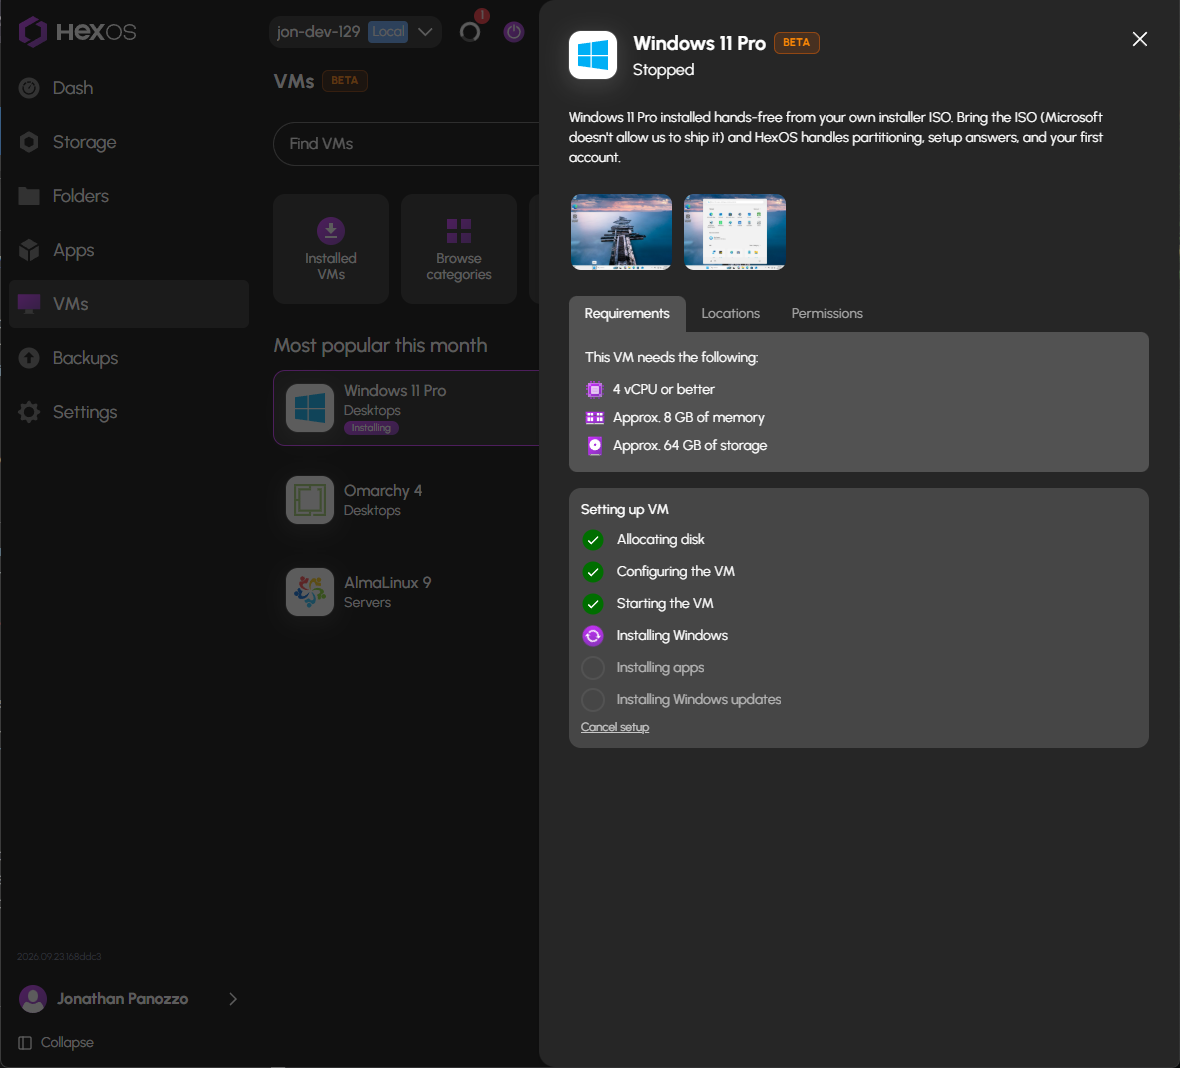The width and height of the screenshot is (1180, 1068).
Task: Click the purple power icon
Action: click(514, 32)
